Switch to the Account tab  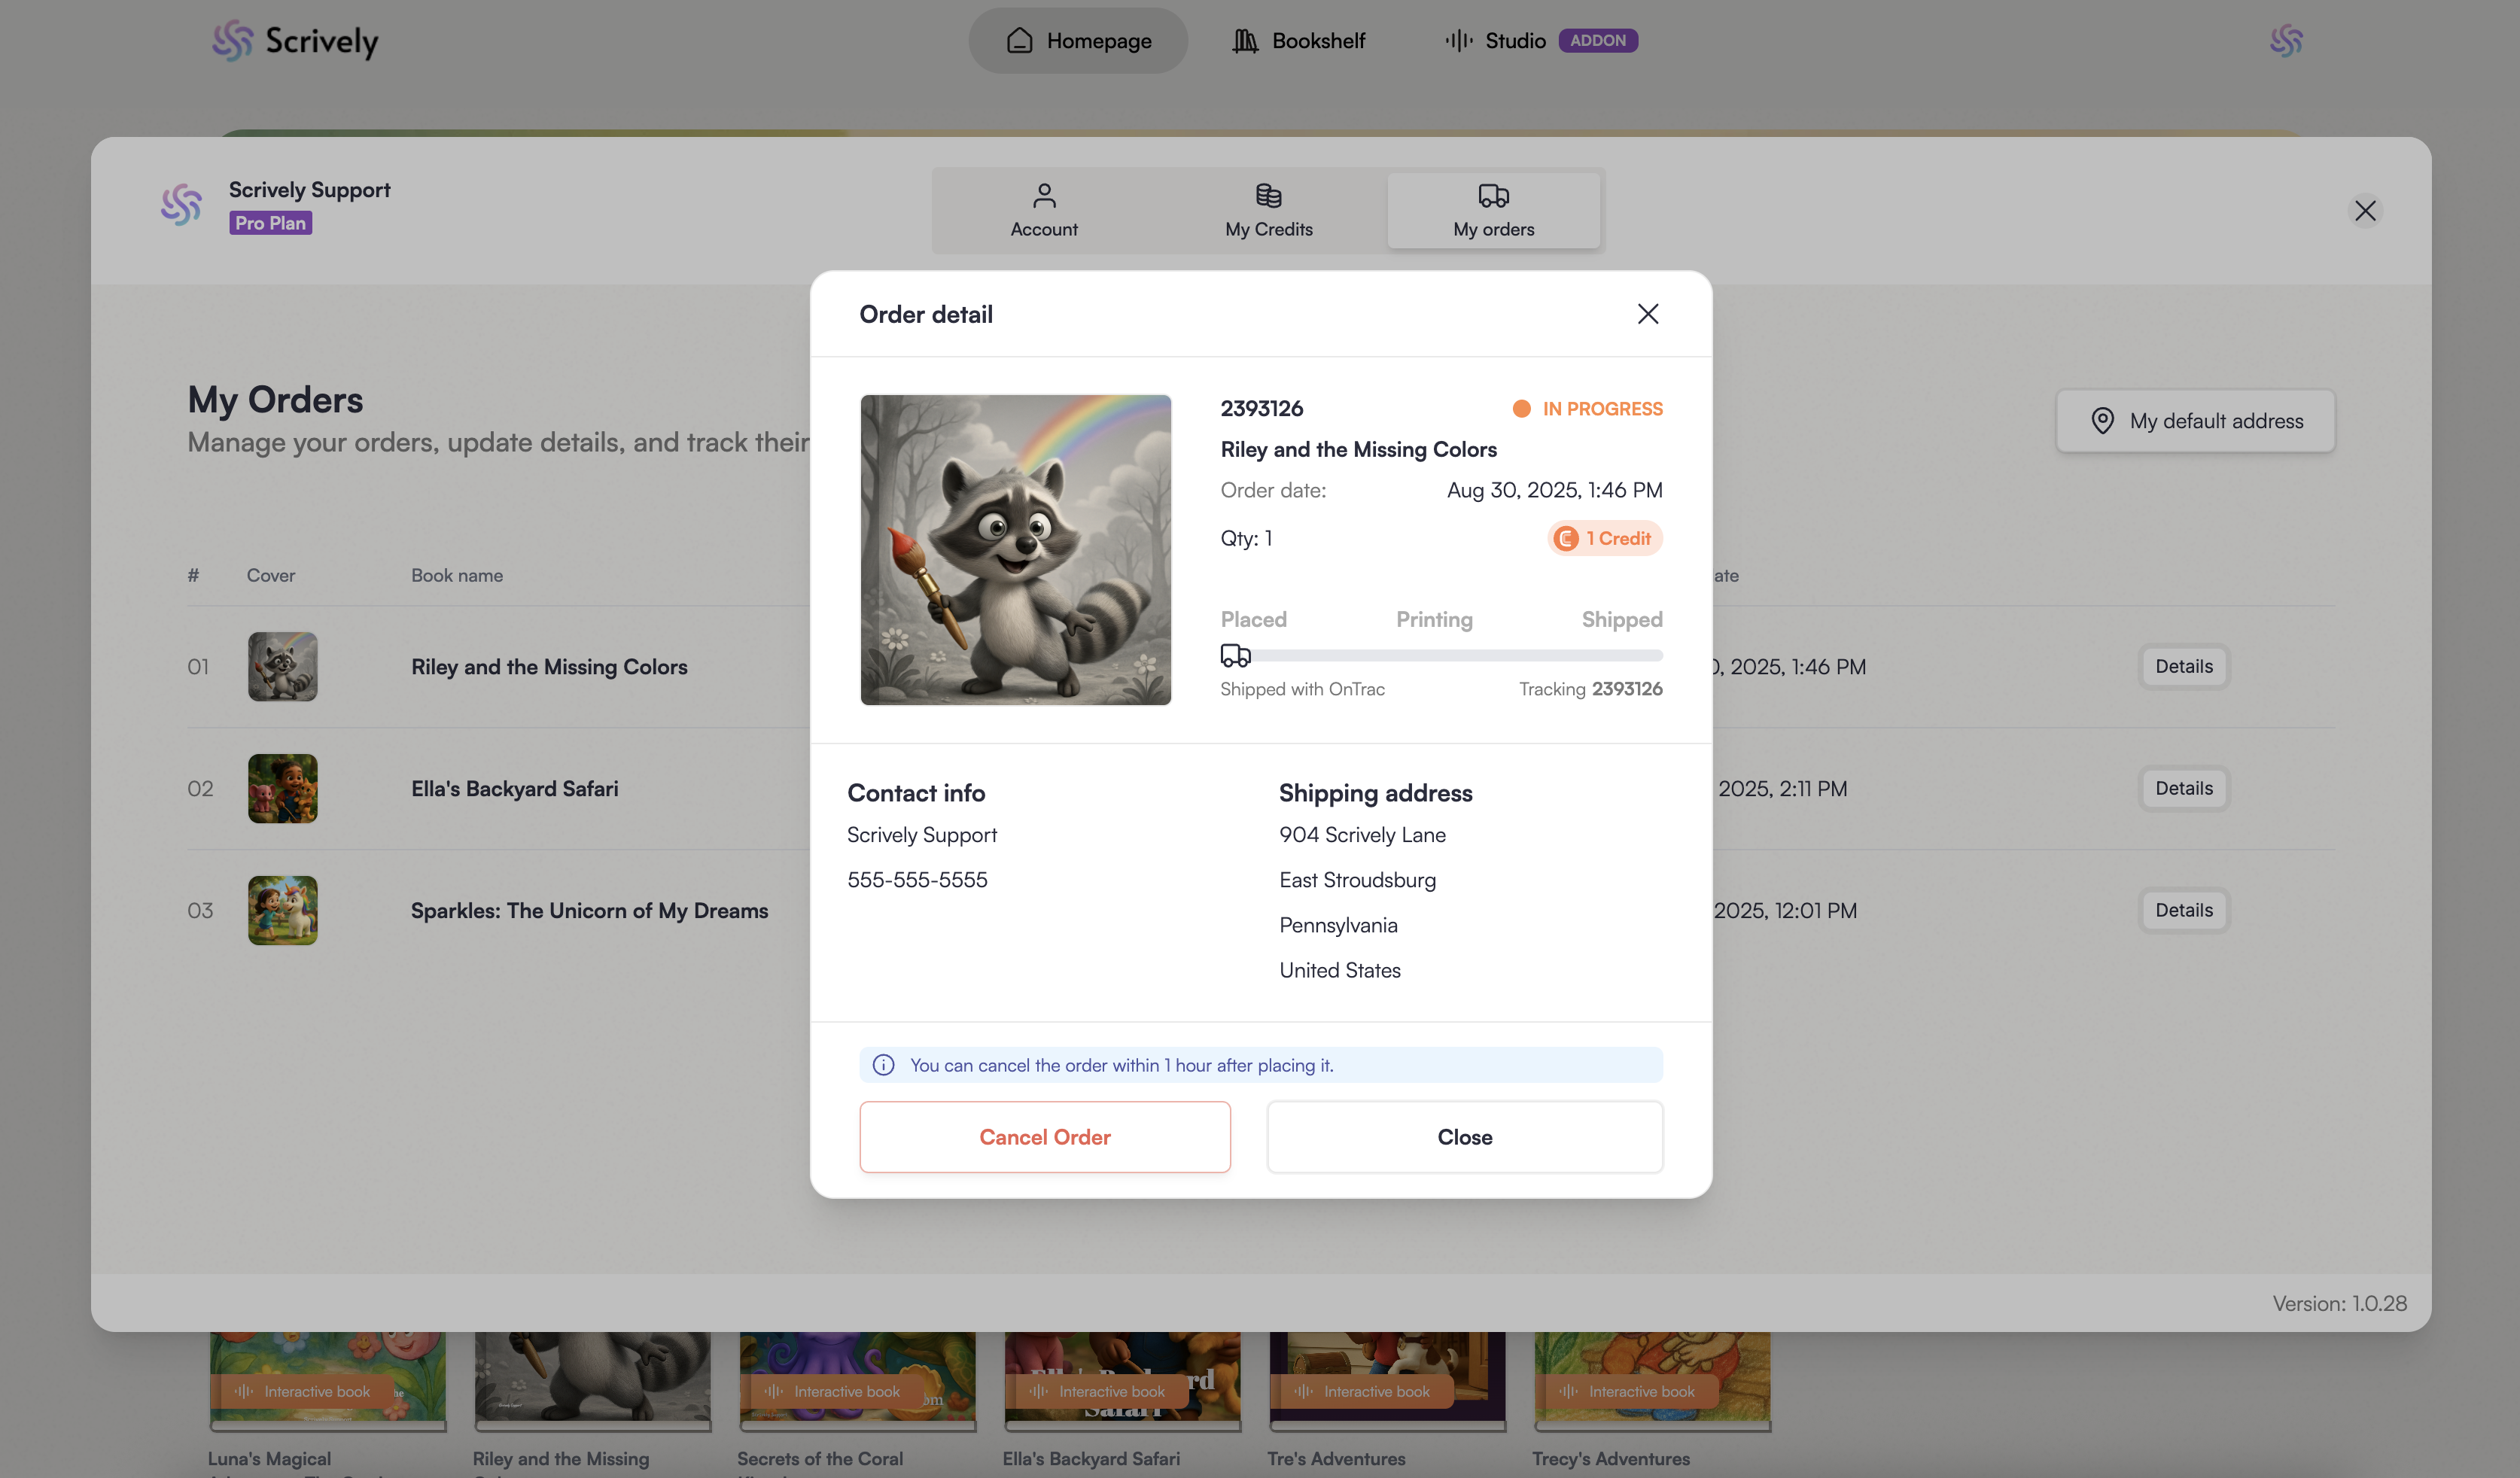1043,210
